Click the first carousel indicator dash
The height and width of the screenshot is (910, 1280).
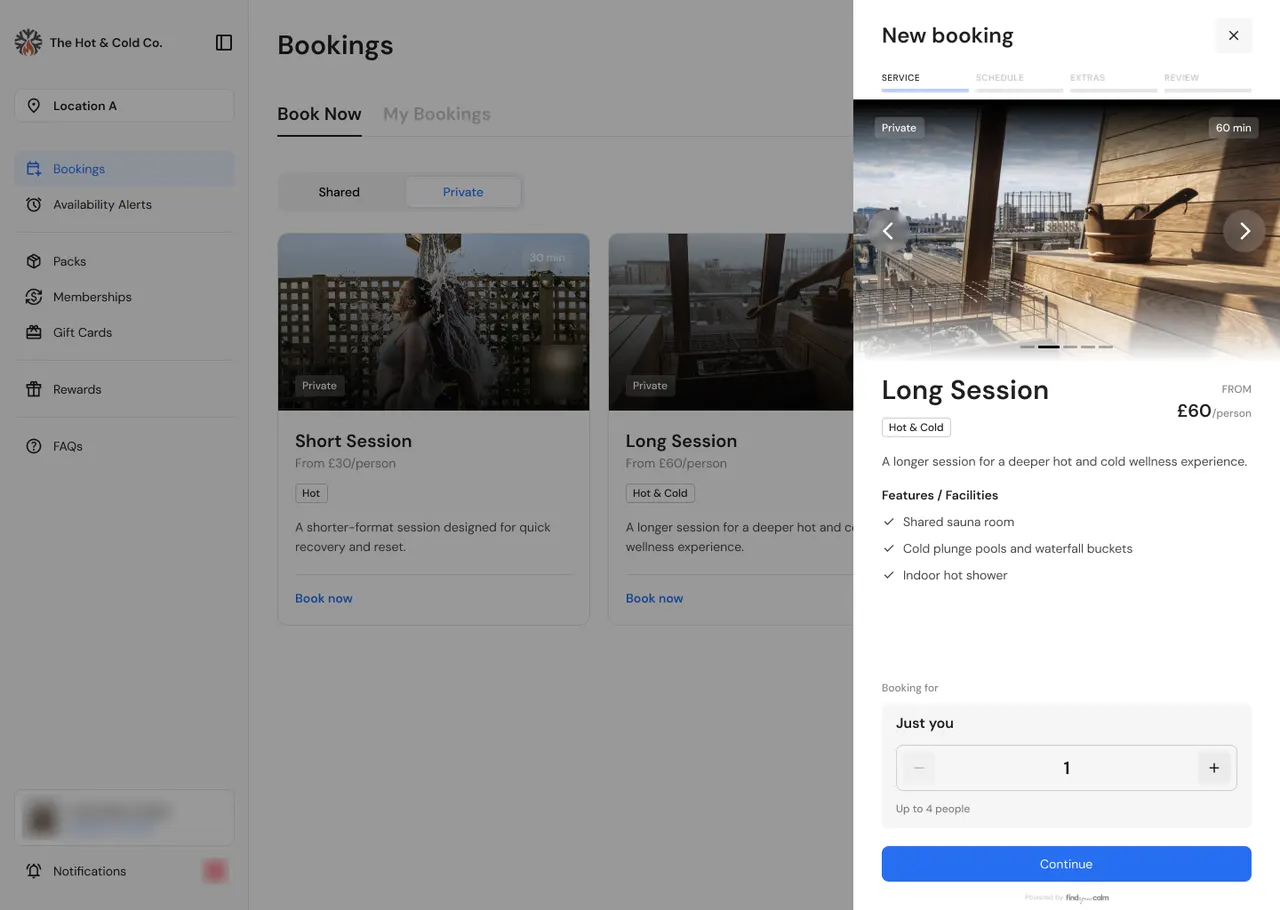tap(1027, 347)
